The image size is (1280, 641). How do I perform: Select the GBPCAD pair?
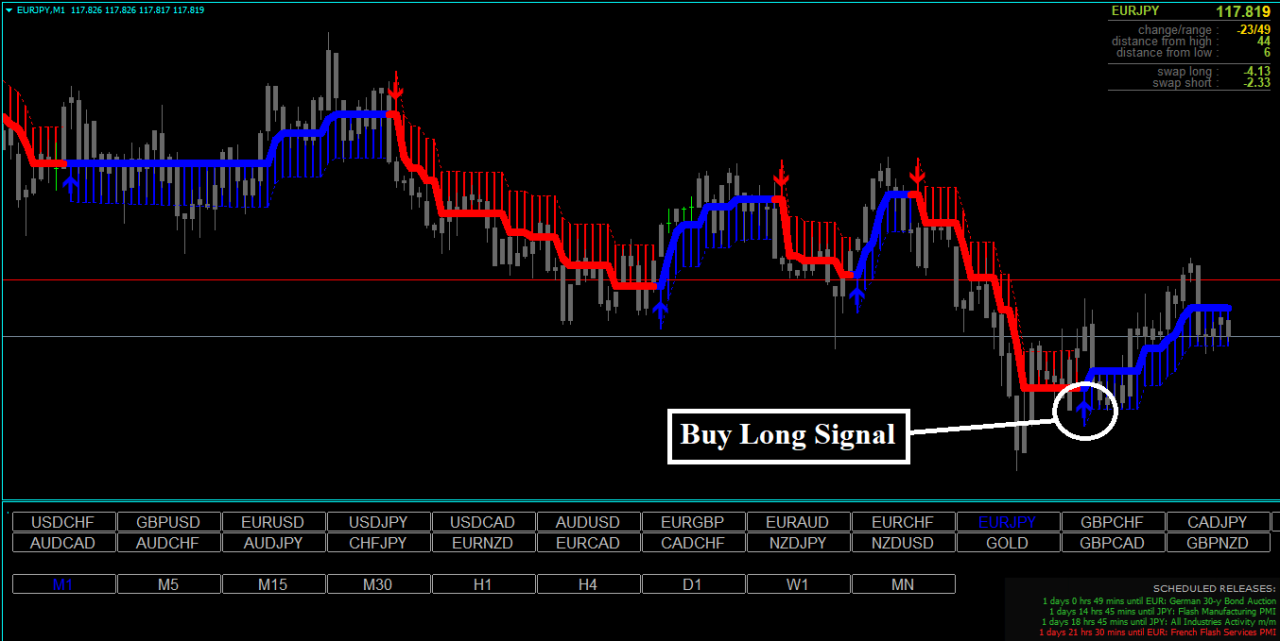click(1114, 543)
